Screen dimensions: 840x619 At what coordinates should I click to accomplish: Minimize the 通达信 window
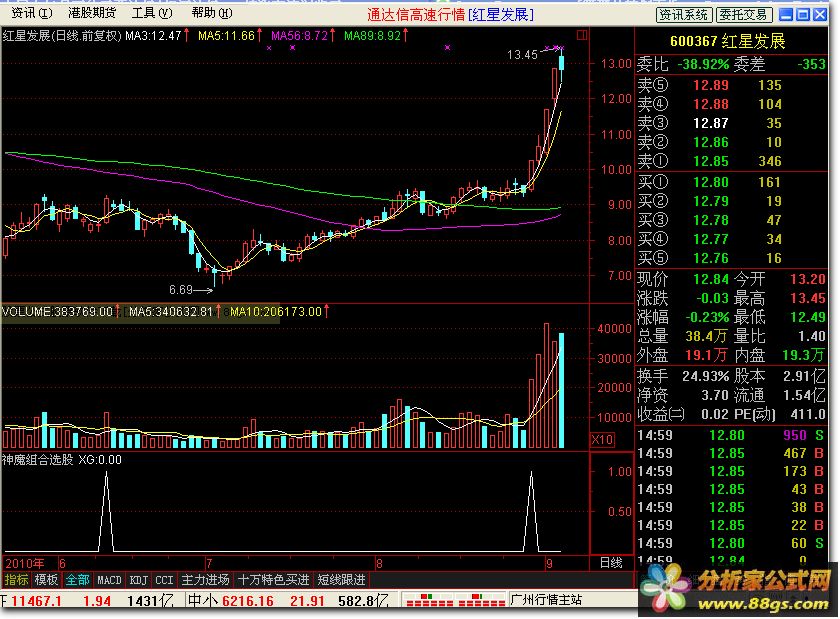pyautogui.click(x=786, y=15)
